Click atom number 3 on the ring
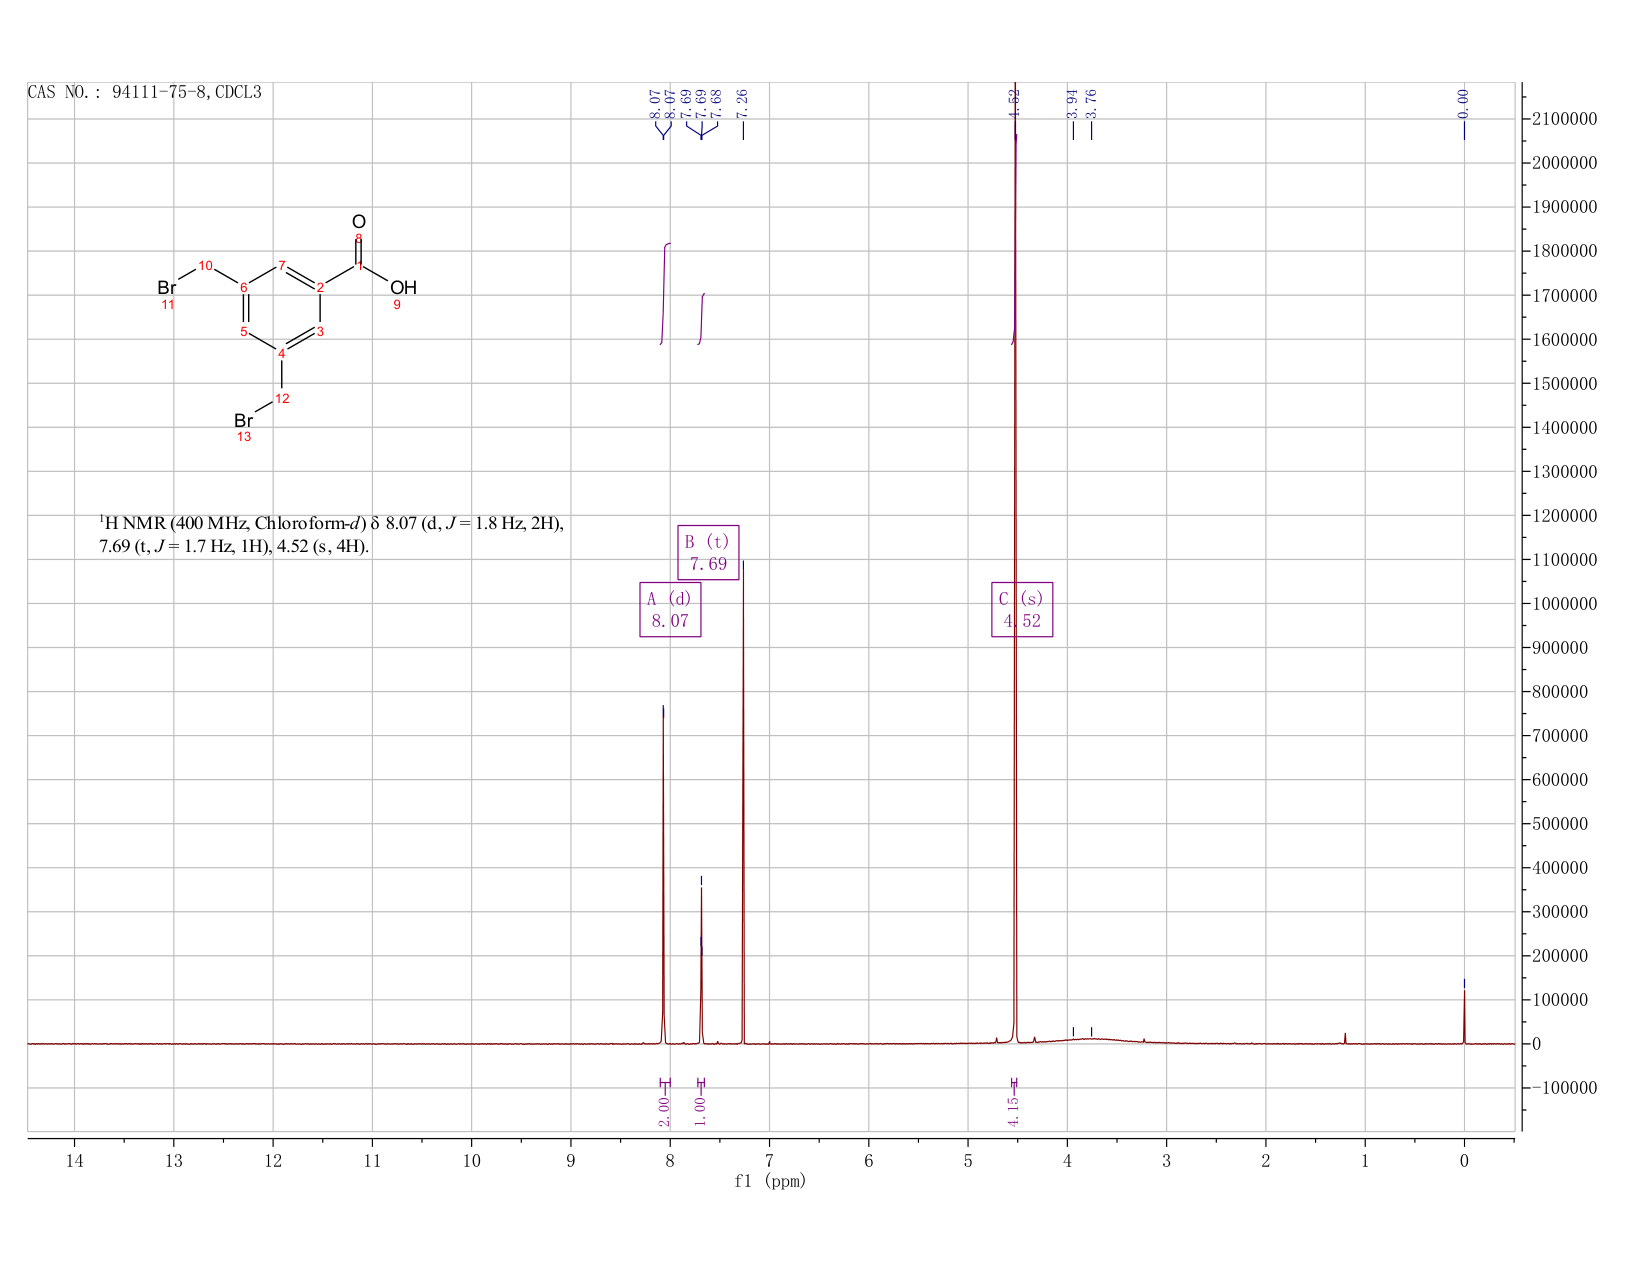1650x1275 pixels. pos(320,331)
